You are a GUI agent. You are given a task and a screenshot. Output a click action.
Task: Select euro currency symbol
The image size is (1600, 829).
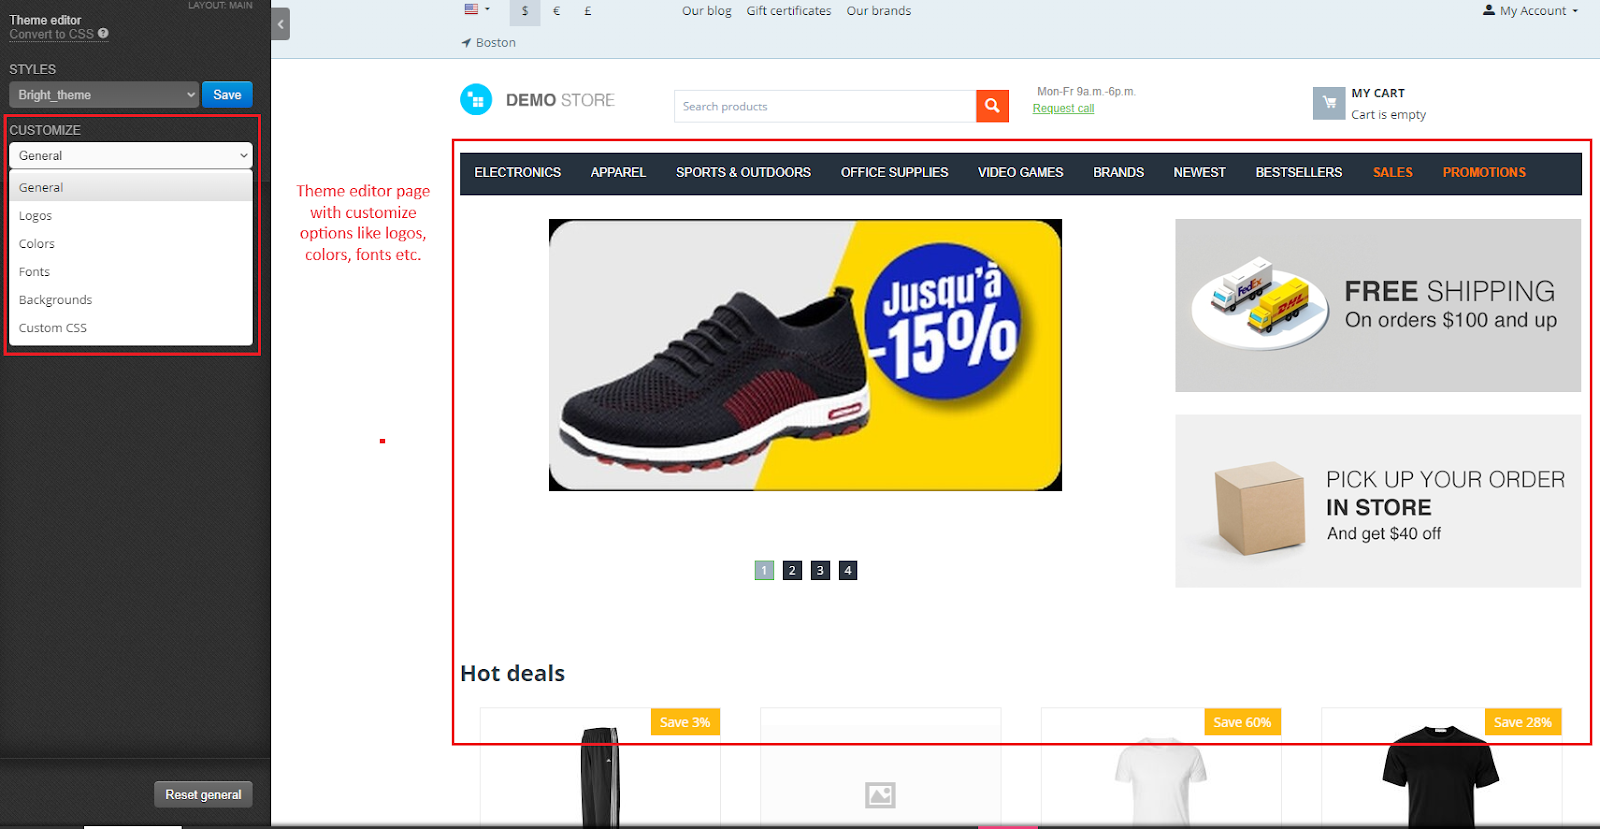click(x=556, y=12)
